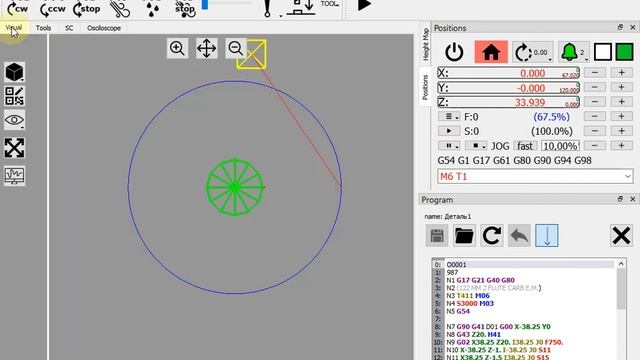Click the Z position field

tap(508, 102)
